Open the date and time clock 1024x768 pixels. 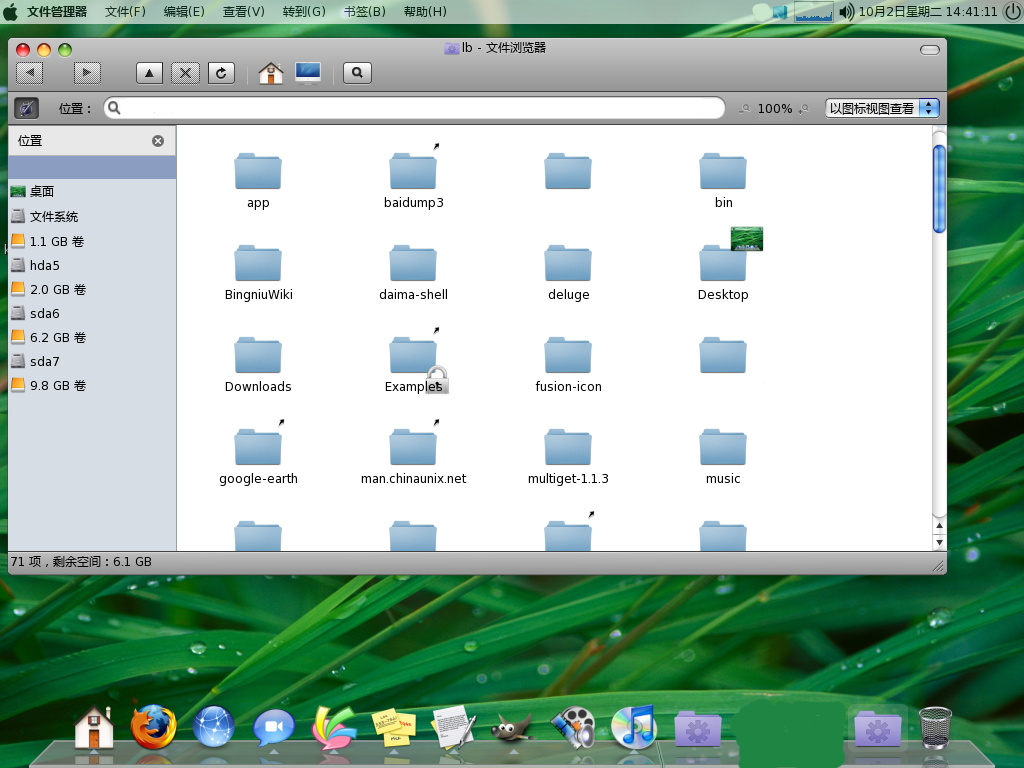pyautogui.click(x=928, y=12)
